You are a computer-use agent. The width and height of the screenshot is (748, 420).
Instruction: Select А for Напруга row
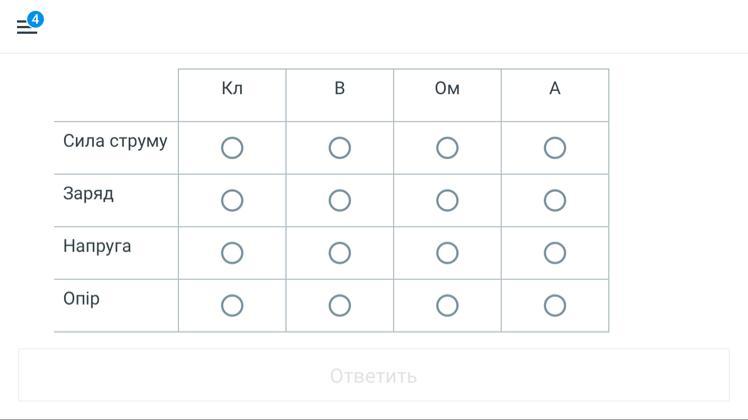pos(555,253)
